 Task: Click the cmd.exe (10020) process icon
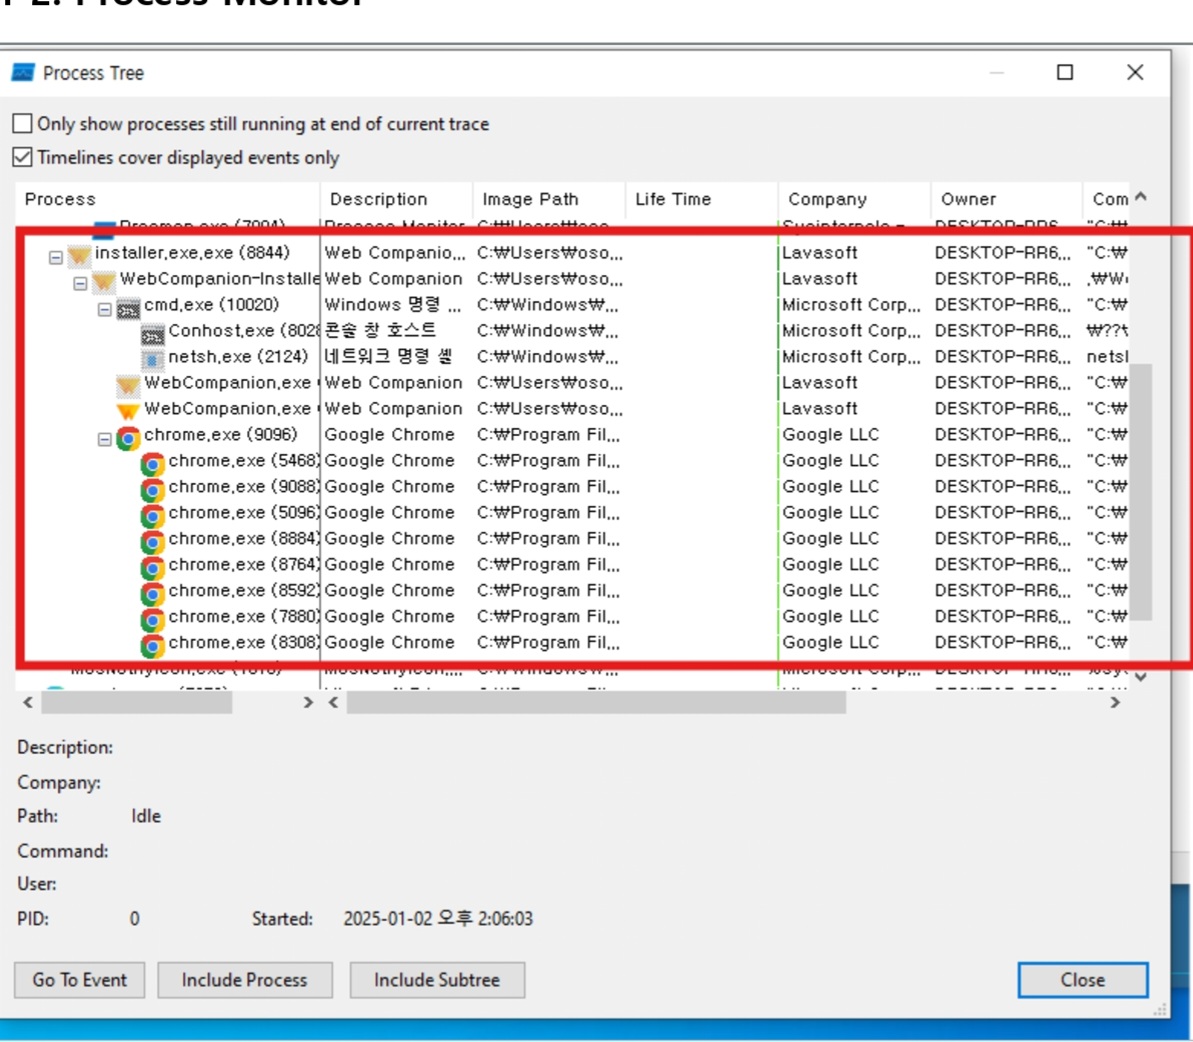pyautogui.click(x=128, y=308)
